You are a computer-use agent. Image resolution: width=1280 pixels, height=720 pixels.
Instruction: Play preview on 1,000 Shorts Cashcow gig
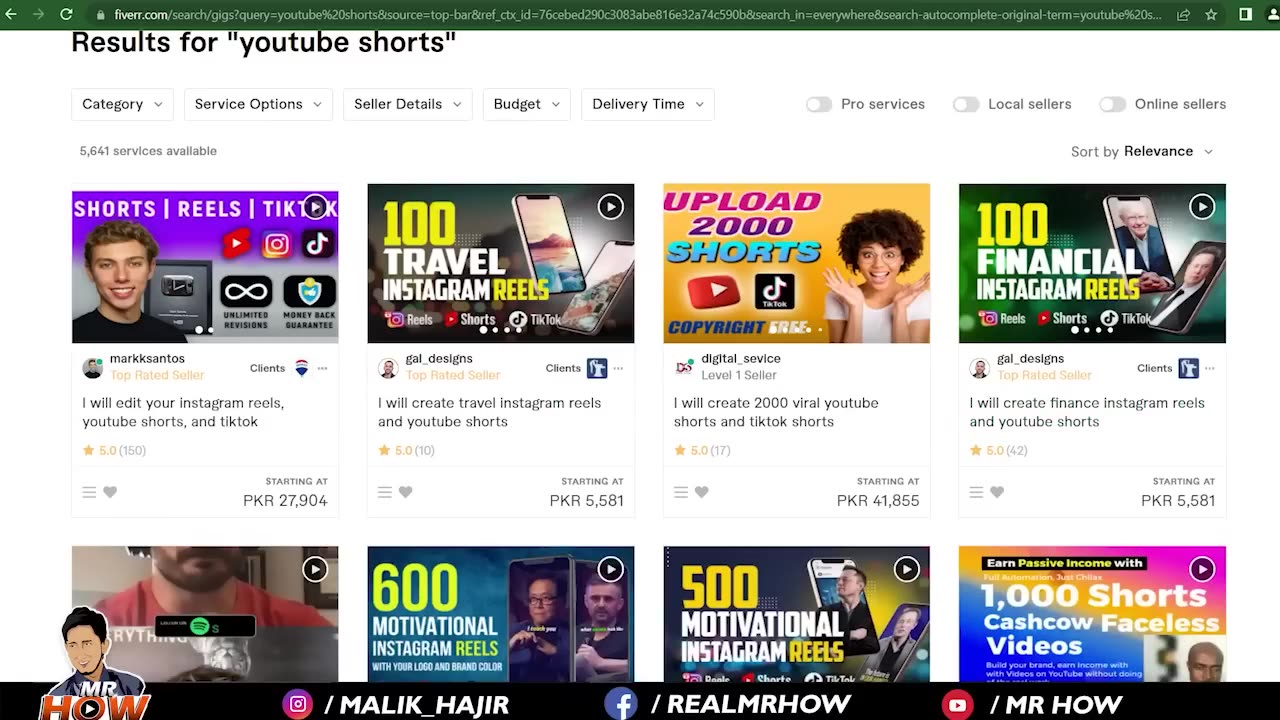pos(1201,569)
